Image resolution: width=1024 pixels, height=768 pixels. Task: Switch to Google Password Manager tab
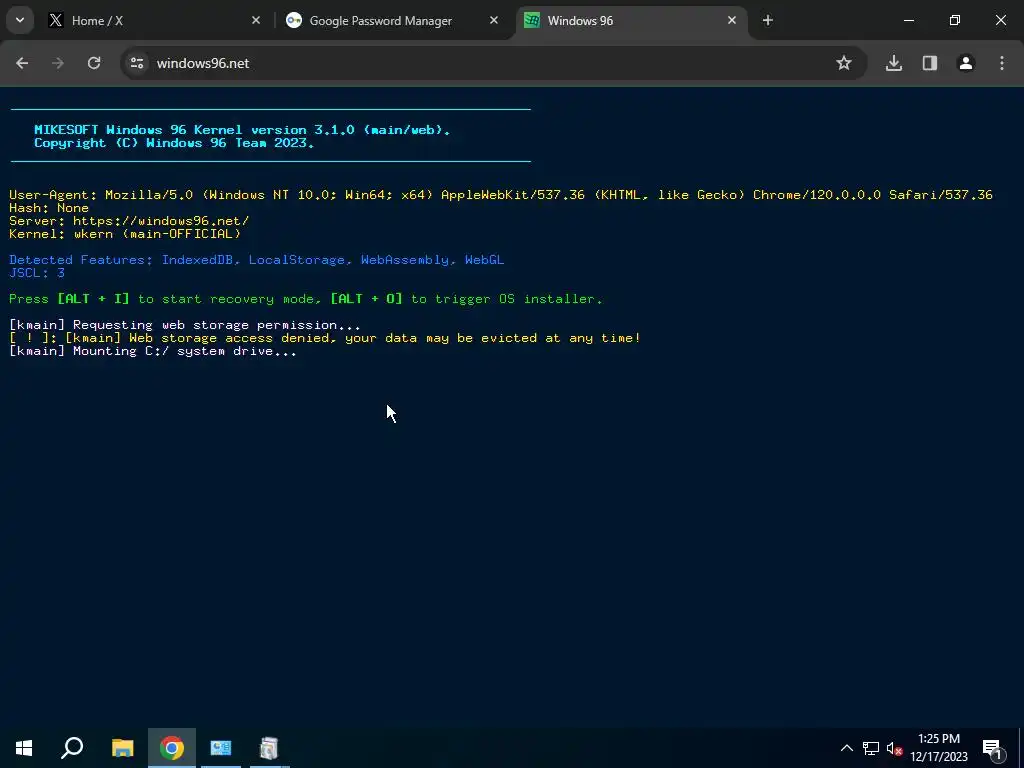click(x=392, y=20)
